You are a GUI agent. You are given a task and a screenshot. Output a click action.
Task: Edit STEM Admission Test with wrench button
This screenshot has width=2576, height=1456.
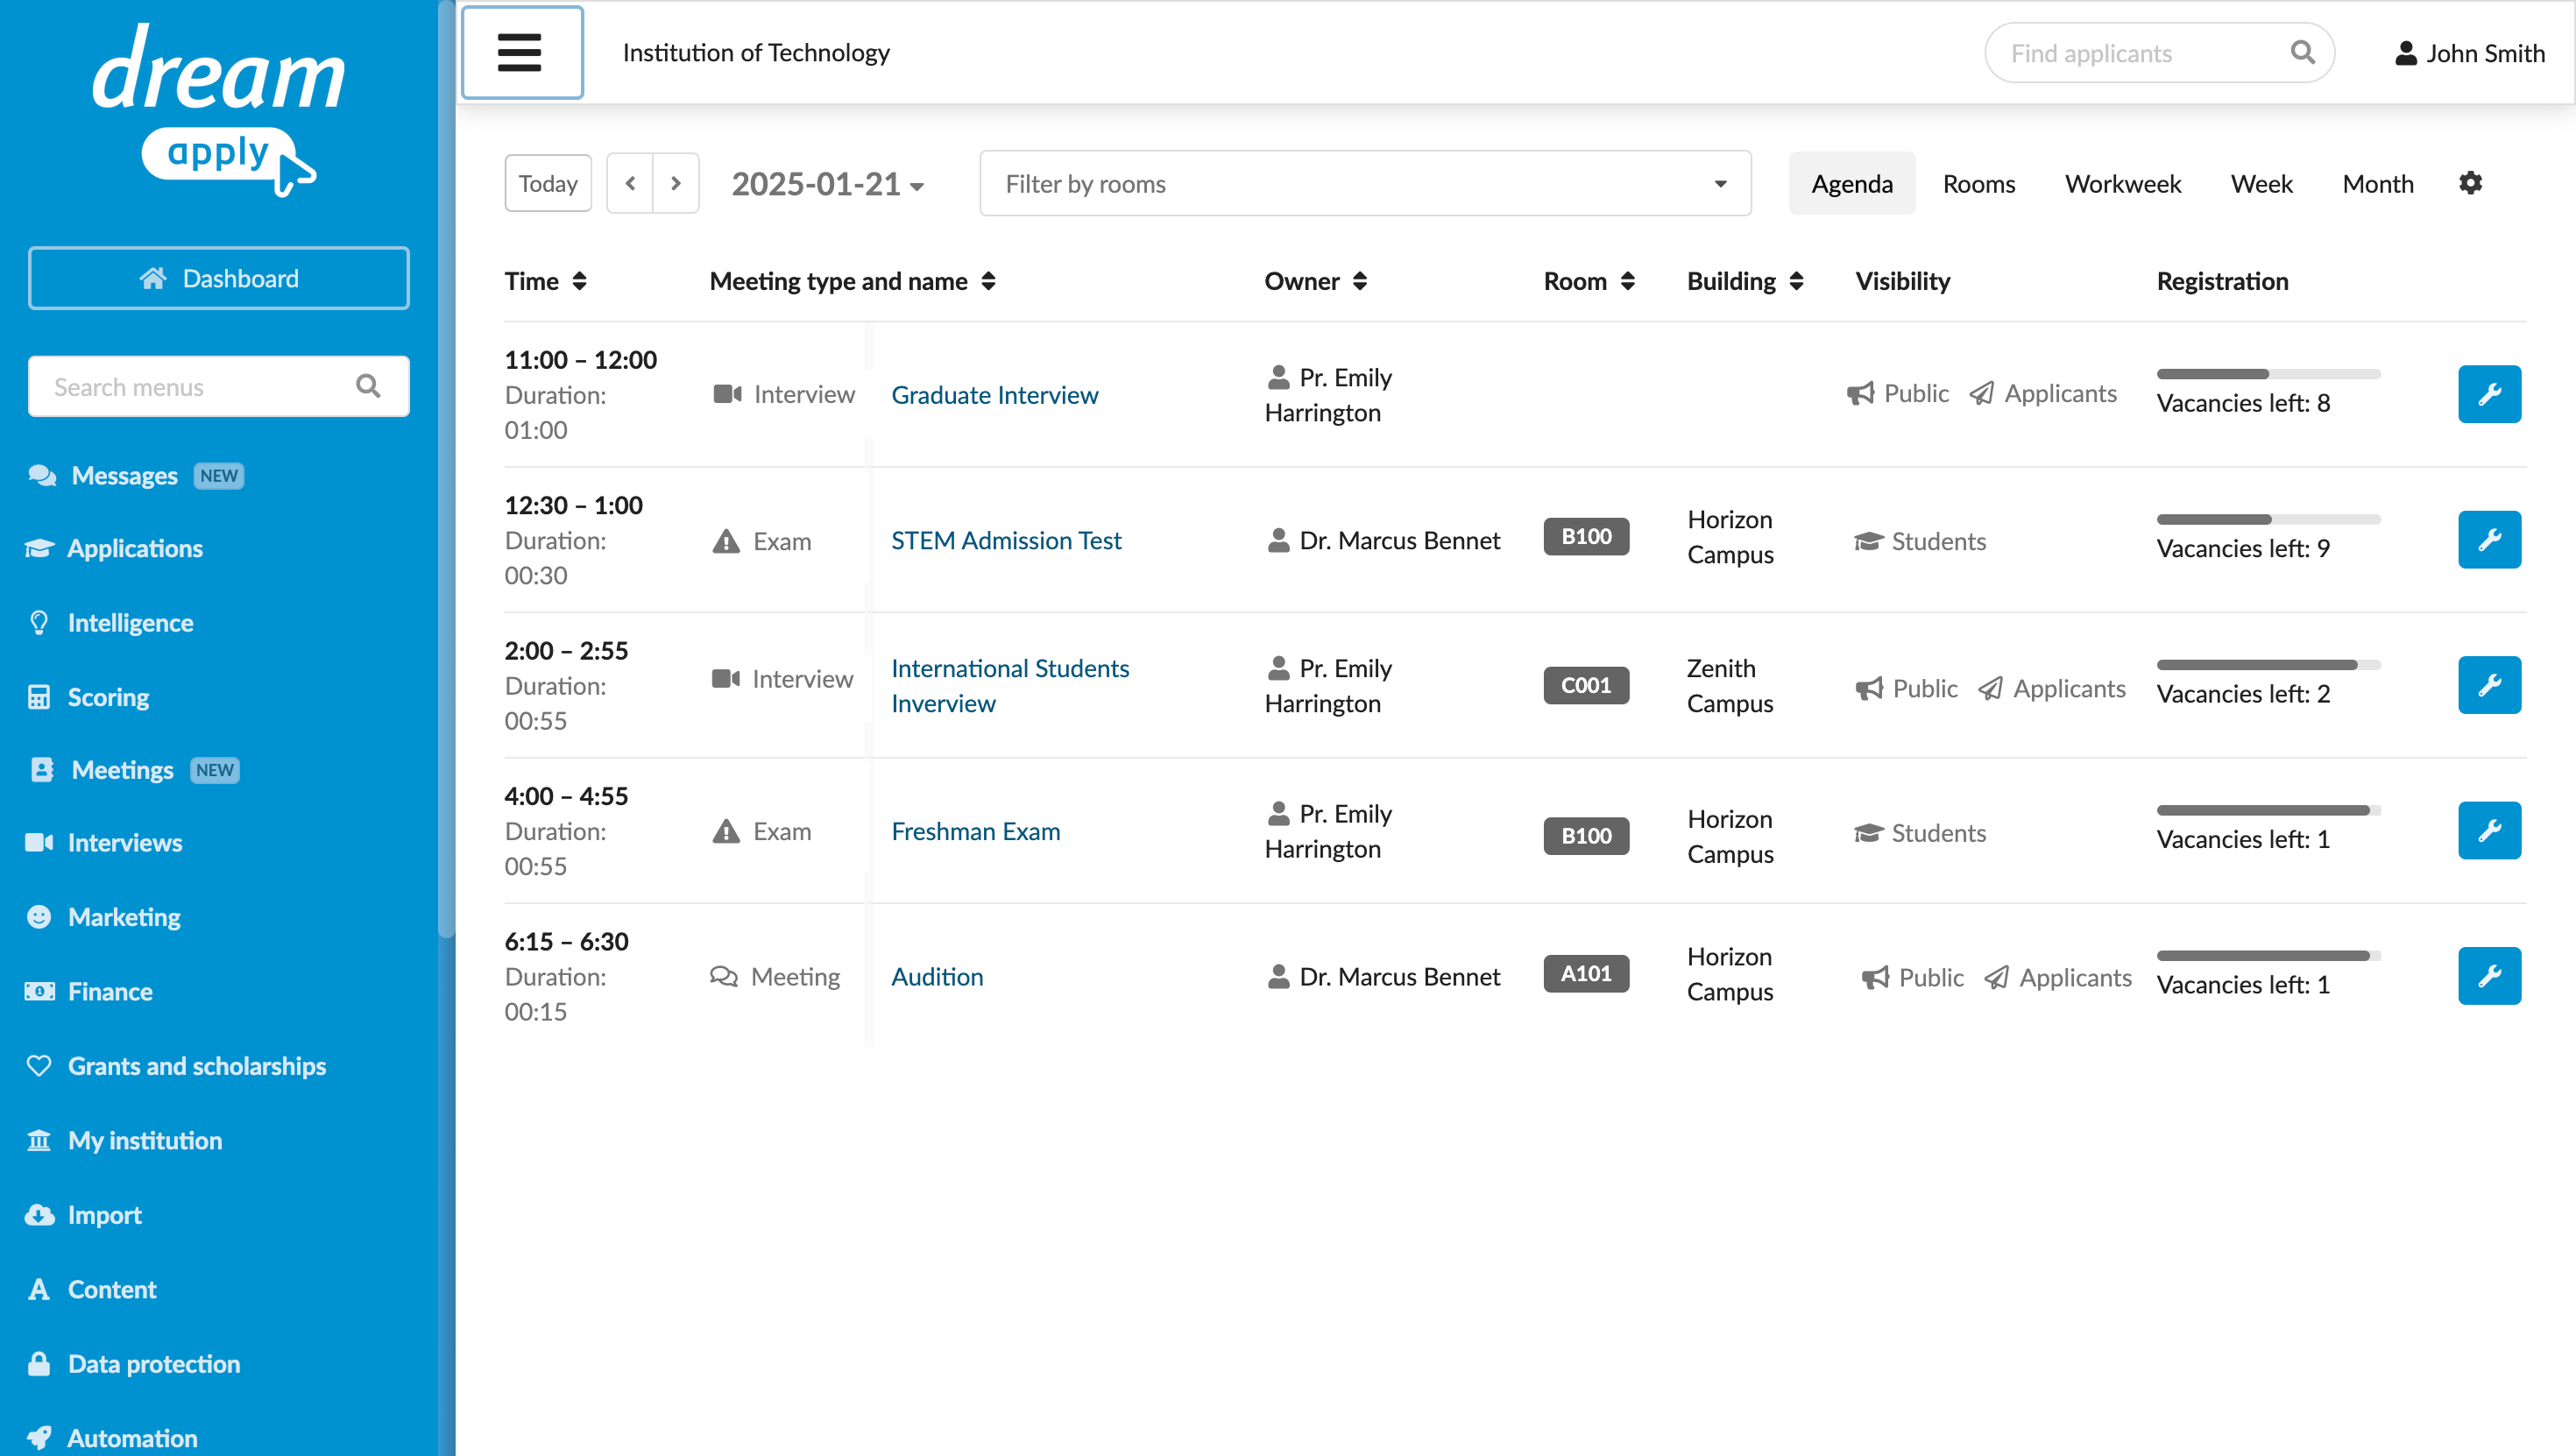coord(2489,540)
